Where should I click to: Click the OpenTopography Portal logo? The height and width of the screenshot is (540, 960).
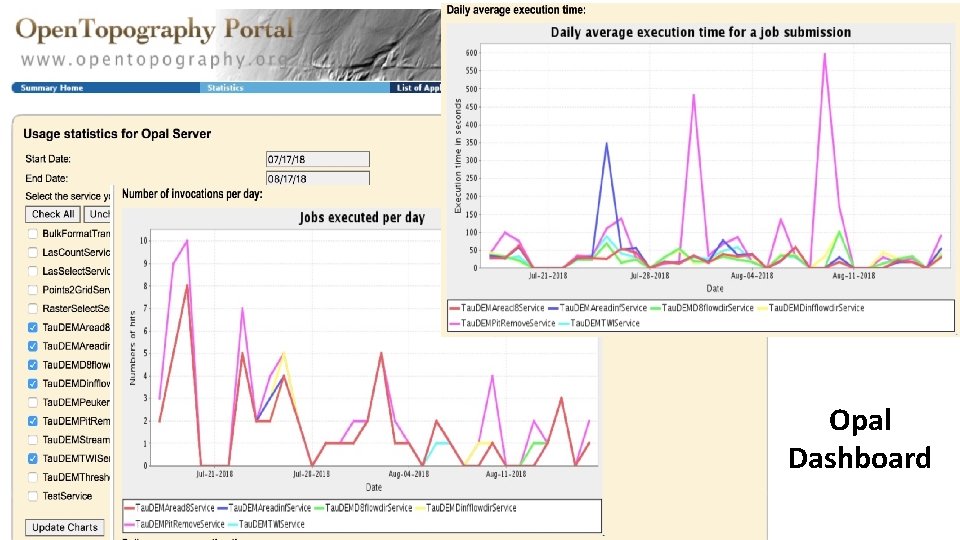coord(154,29)
